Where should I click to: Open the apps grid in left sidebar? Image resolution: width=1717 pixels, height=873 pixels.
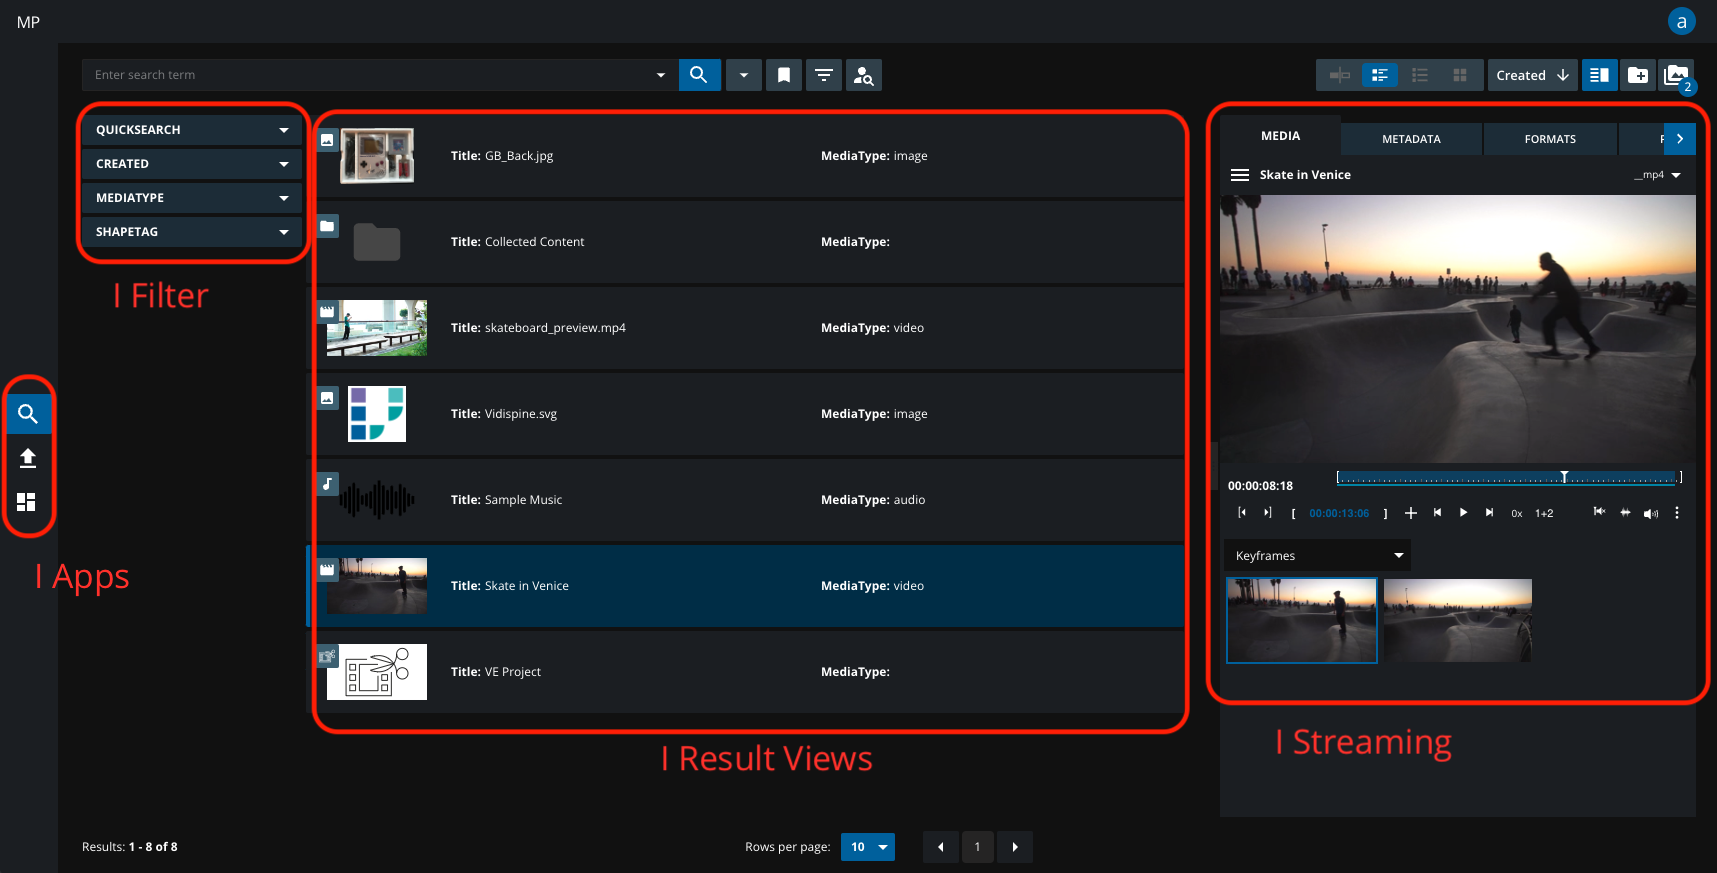click(x=28, y=502)
